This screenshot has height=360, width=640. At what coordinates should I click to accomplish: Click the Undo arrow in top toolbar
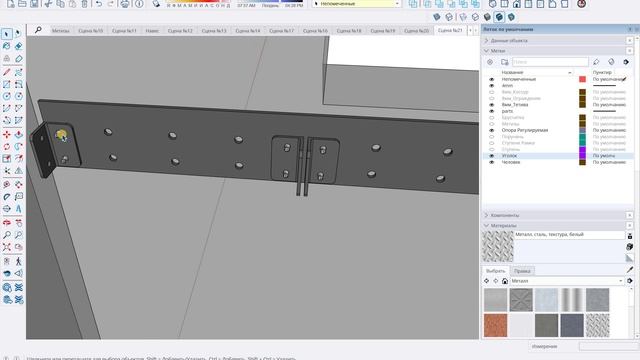[x=99, y=4]
